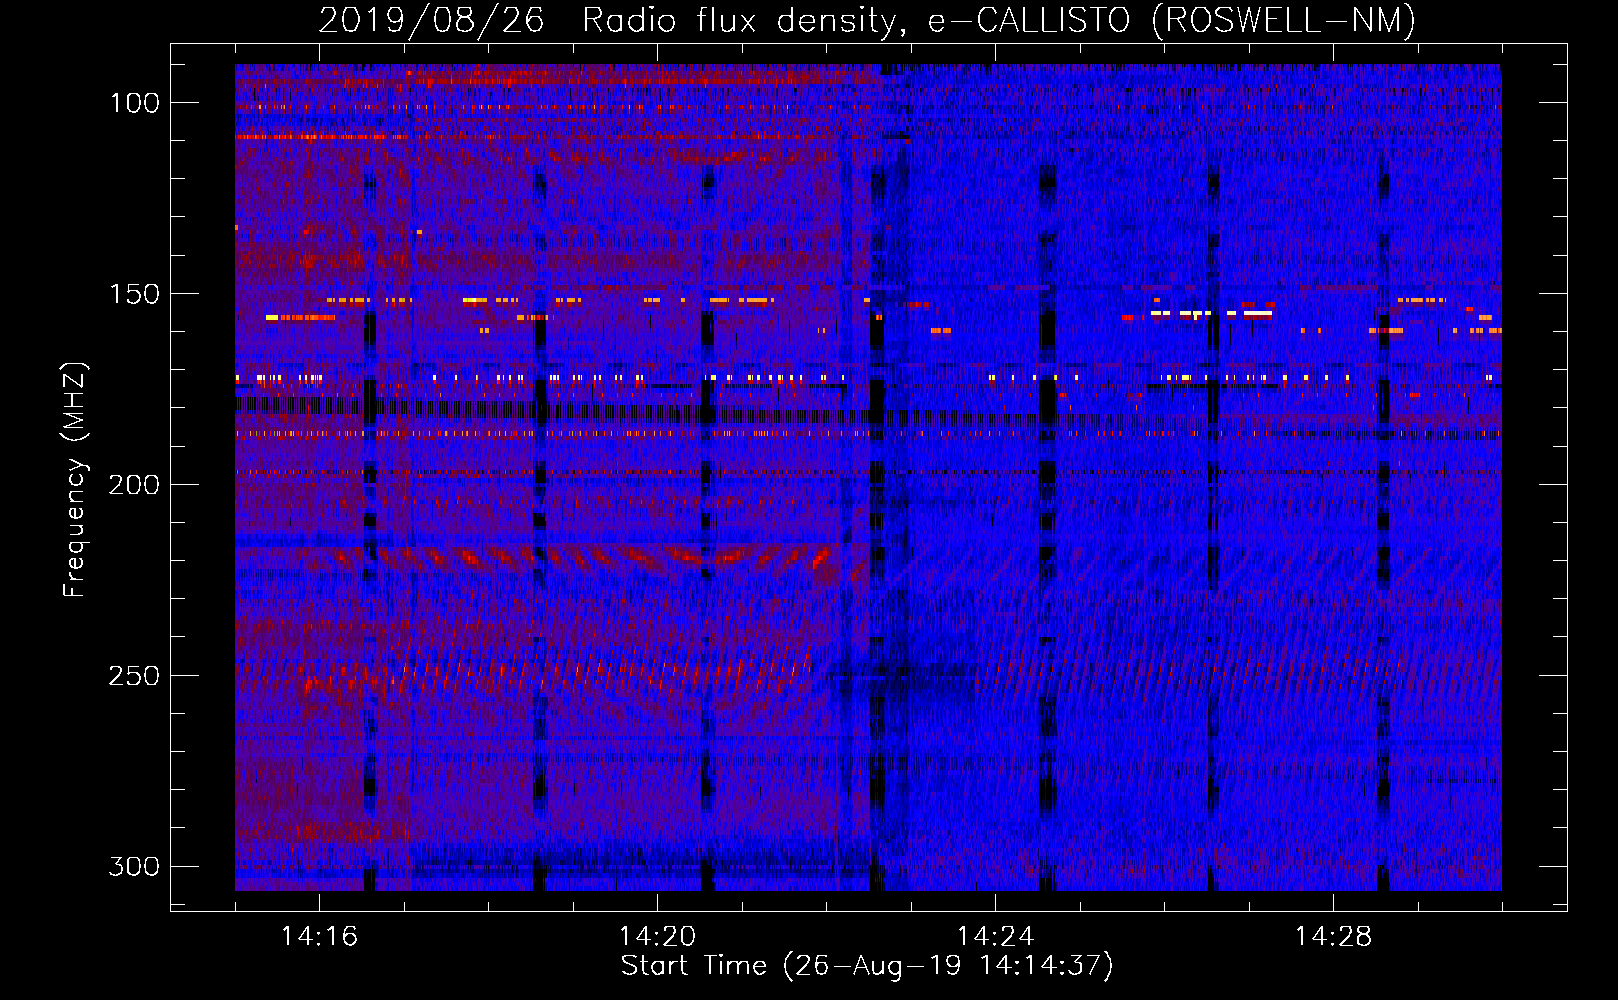Click the 14:28 time tick label
1618x1000 pixels.
[x=1333, y=937]
